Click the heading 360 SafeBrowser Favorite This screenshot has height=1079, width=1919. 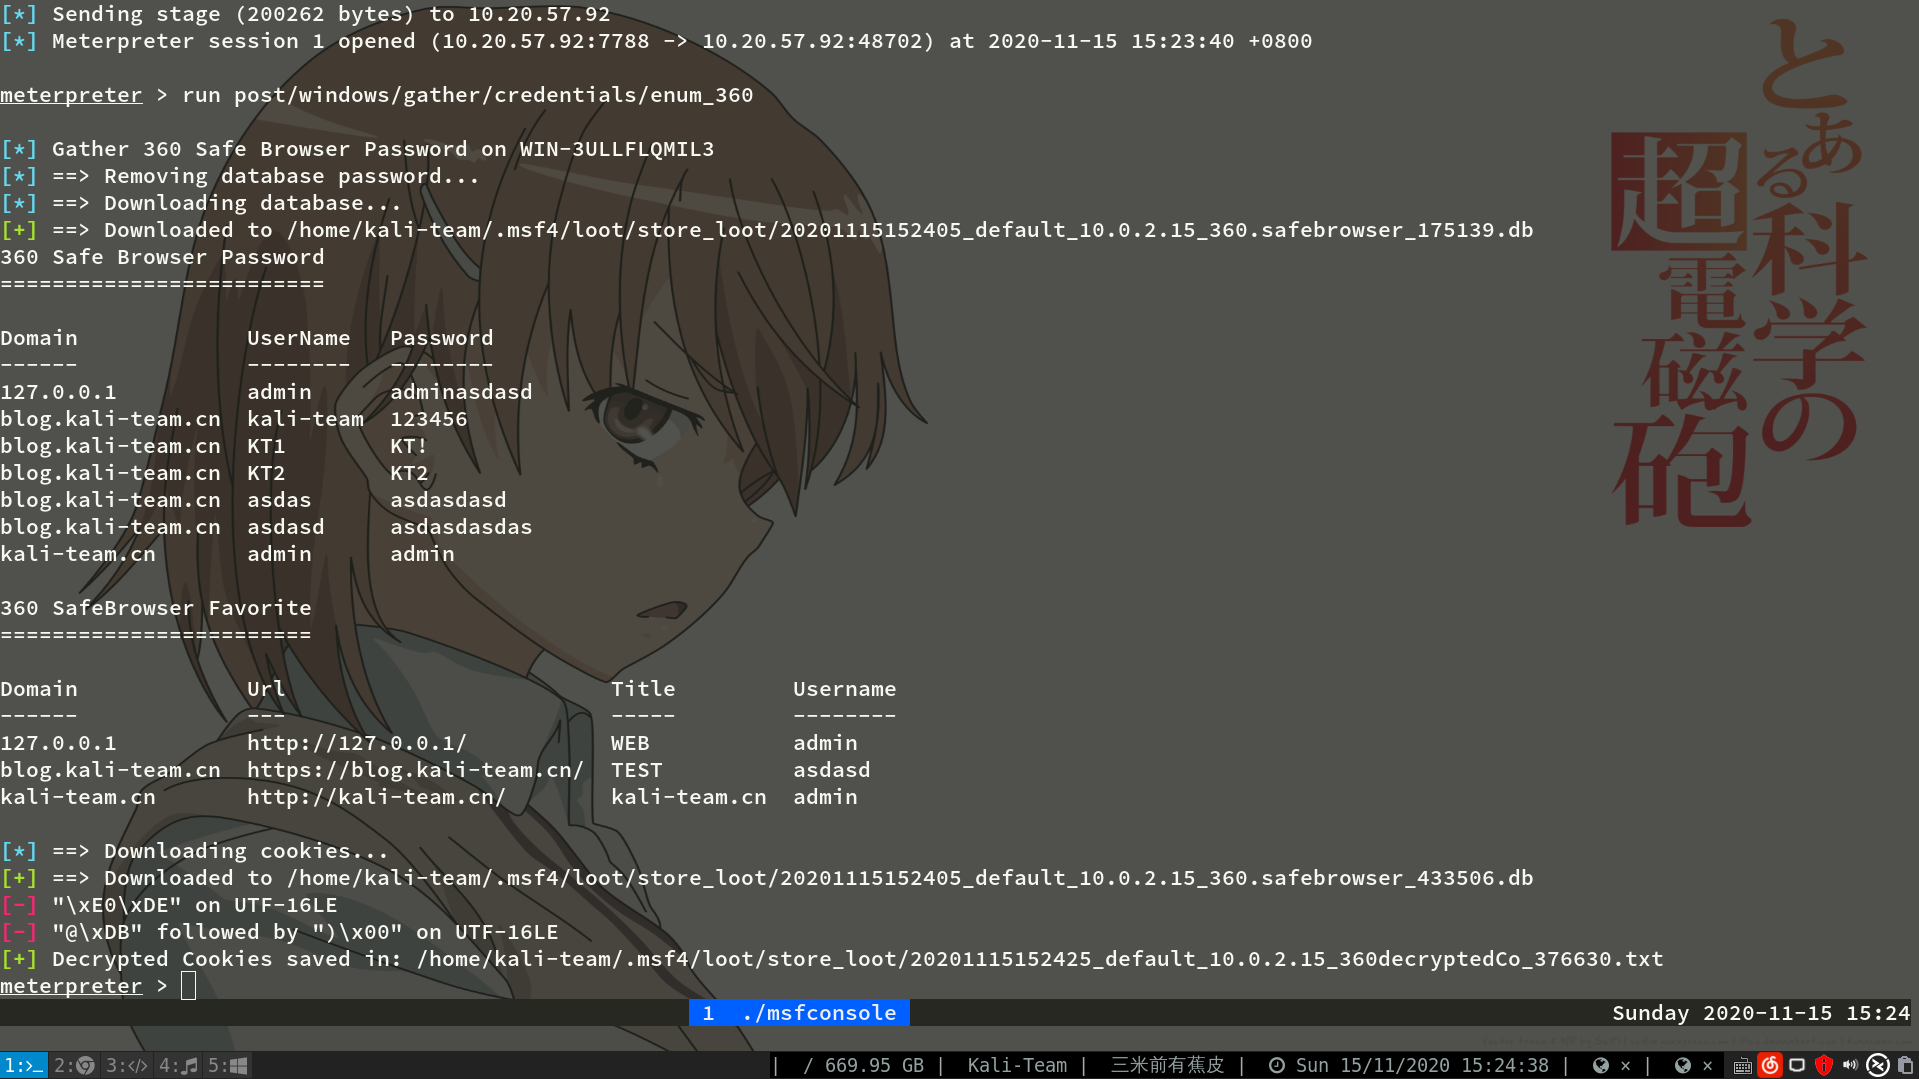[x=156, y=608]
